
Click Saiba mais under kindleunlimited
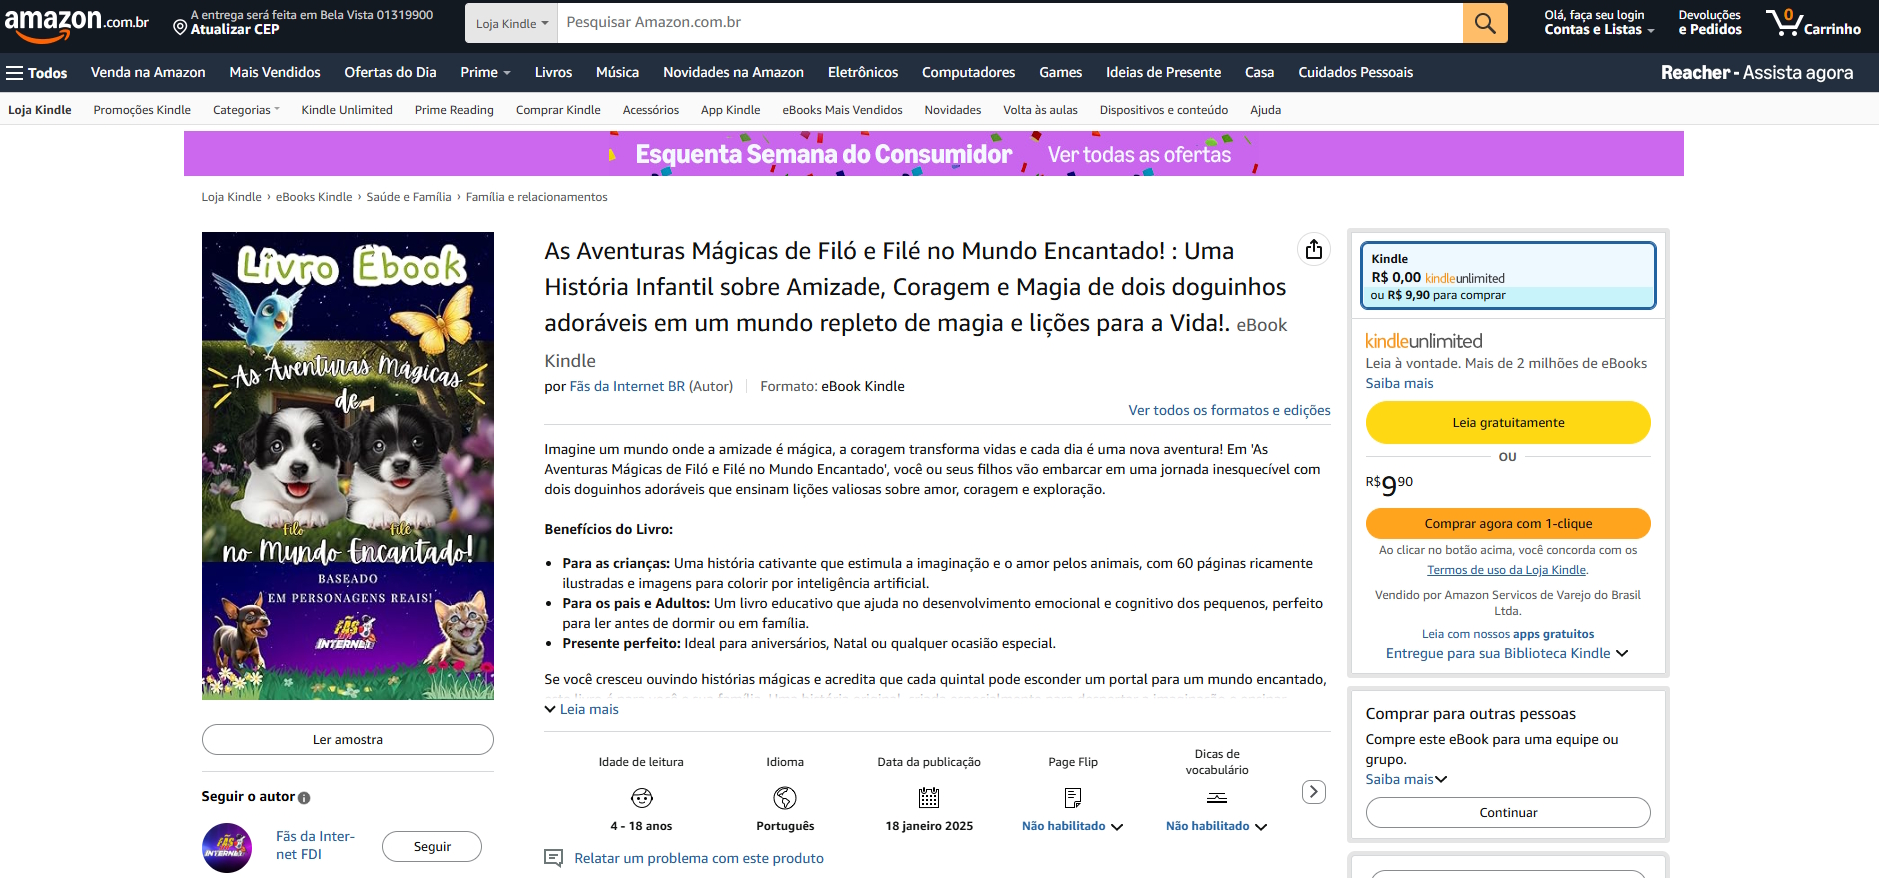pyautogui.click(x=1399, y=383)
